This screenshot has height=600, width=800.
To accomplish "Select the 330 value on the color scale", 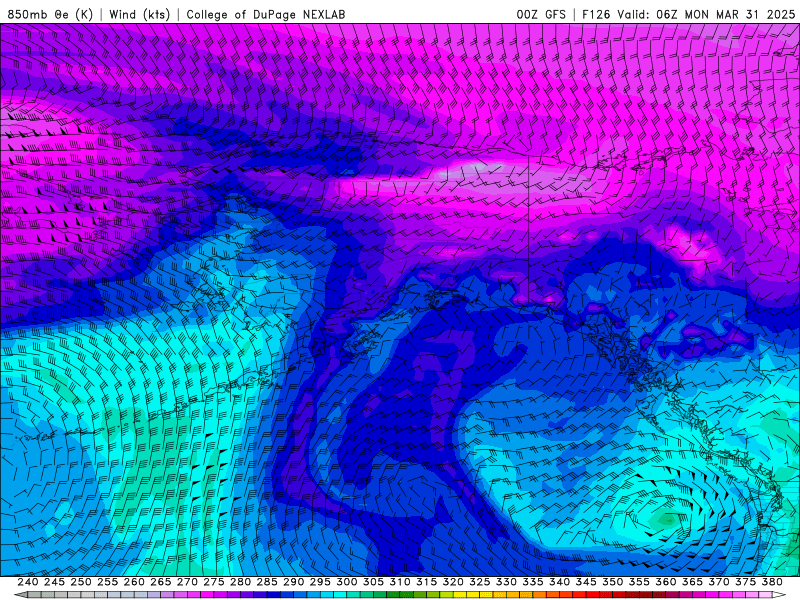I will pos(506,582).
